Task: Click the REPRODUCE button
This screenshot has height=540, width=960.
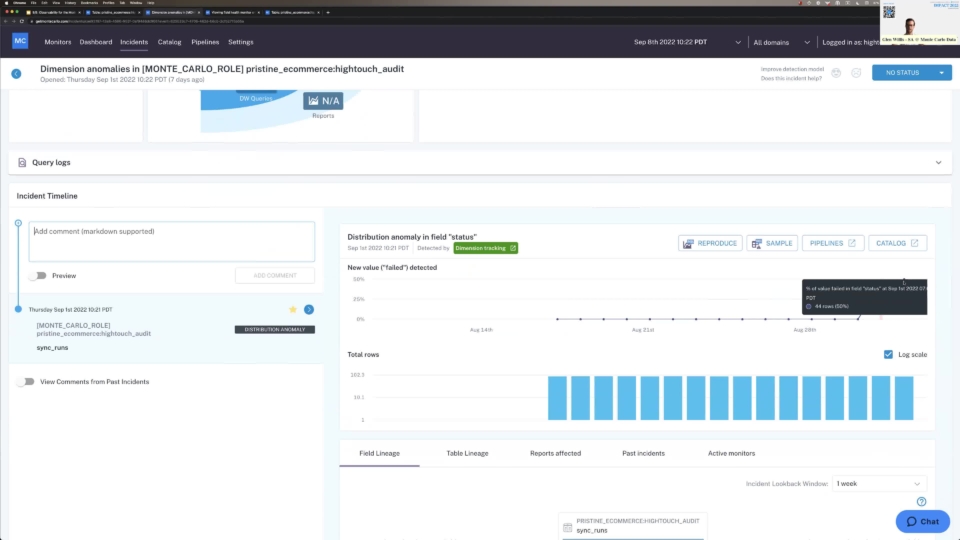Action: click(710, 243)
